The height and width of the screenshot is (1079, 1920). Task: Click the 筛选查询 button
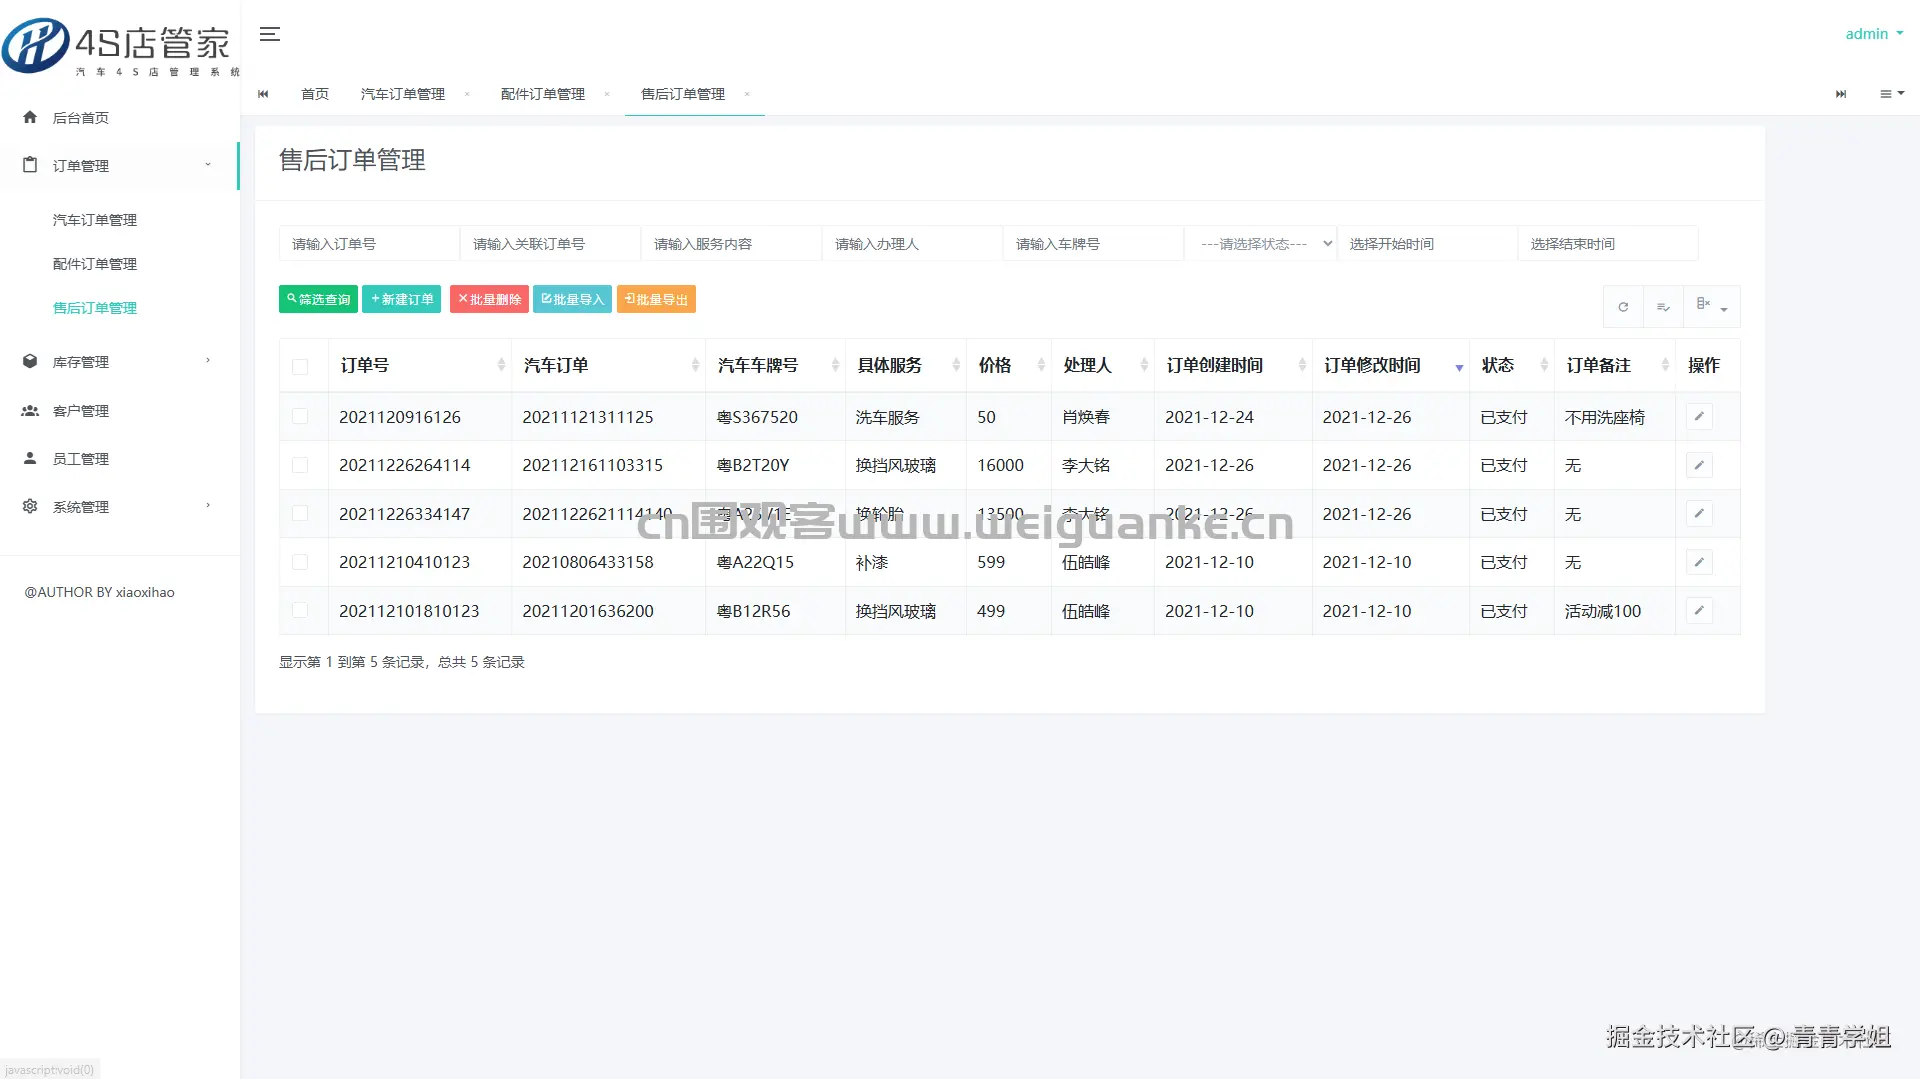point(318,299)
